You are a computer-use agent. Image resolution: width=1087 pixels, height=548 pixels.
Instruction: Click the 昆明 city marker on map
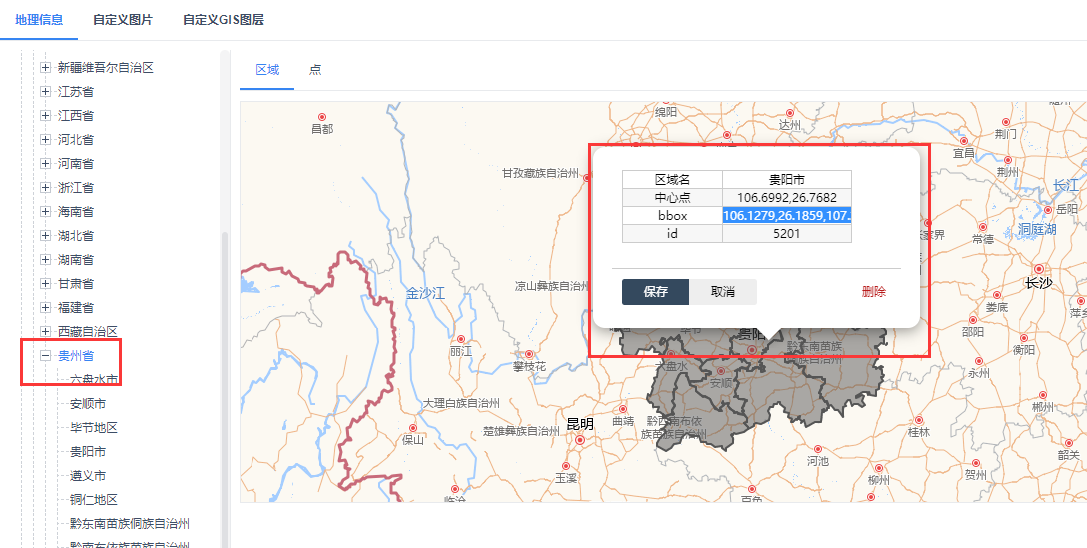coord(580,440)
